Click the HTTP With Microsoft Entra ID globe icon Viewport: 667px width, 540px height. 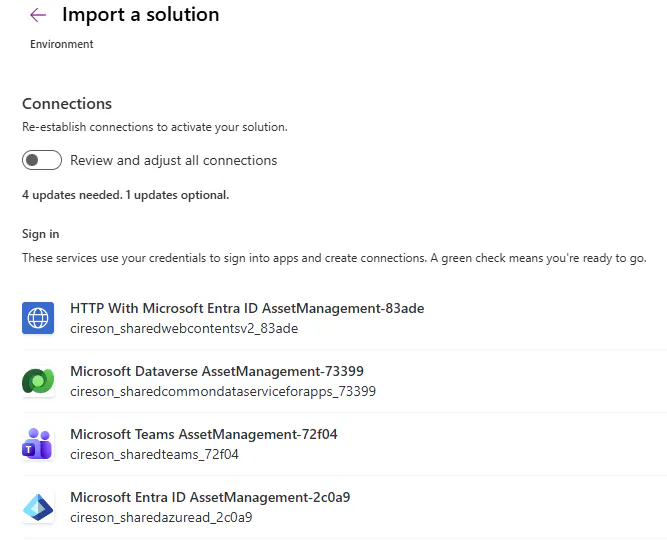[38, 318]
